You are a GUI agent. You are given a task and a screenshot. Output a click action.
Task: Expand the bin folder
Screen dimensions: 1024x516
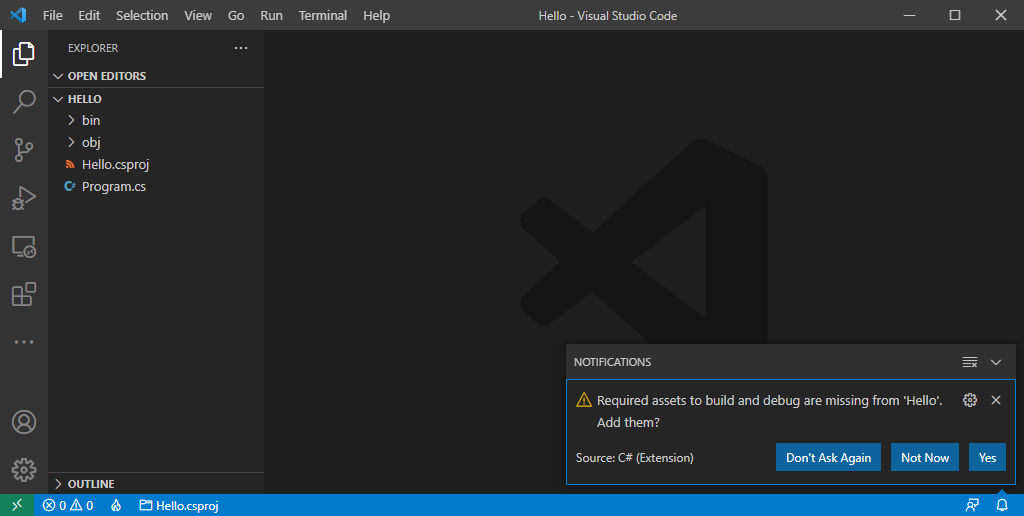tap(156, 120)
